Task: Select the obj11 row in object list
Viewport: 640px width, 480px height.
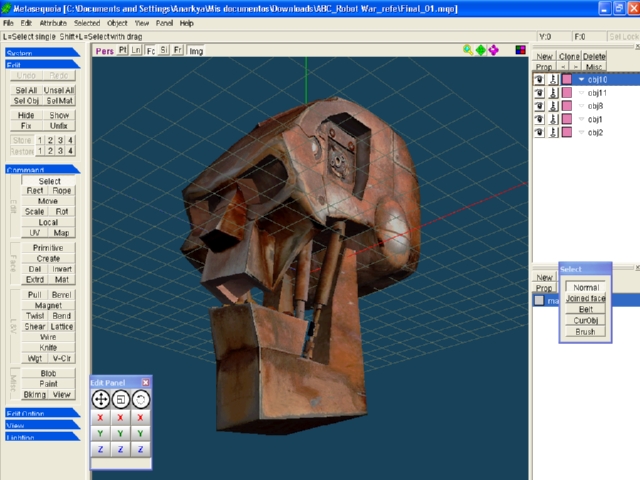Action: point(586,93)
